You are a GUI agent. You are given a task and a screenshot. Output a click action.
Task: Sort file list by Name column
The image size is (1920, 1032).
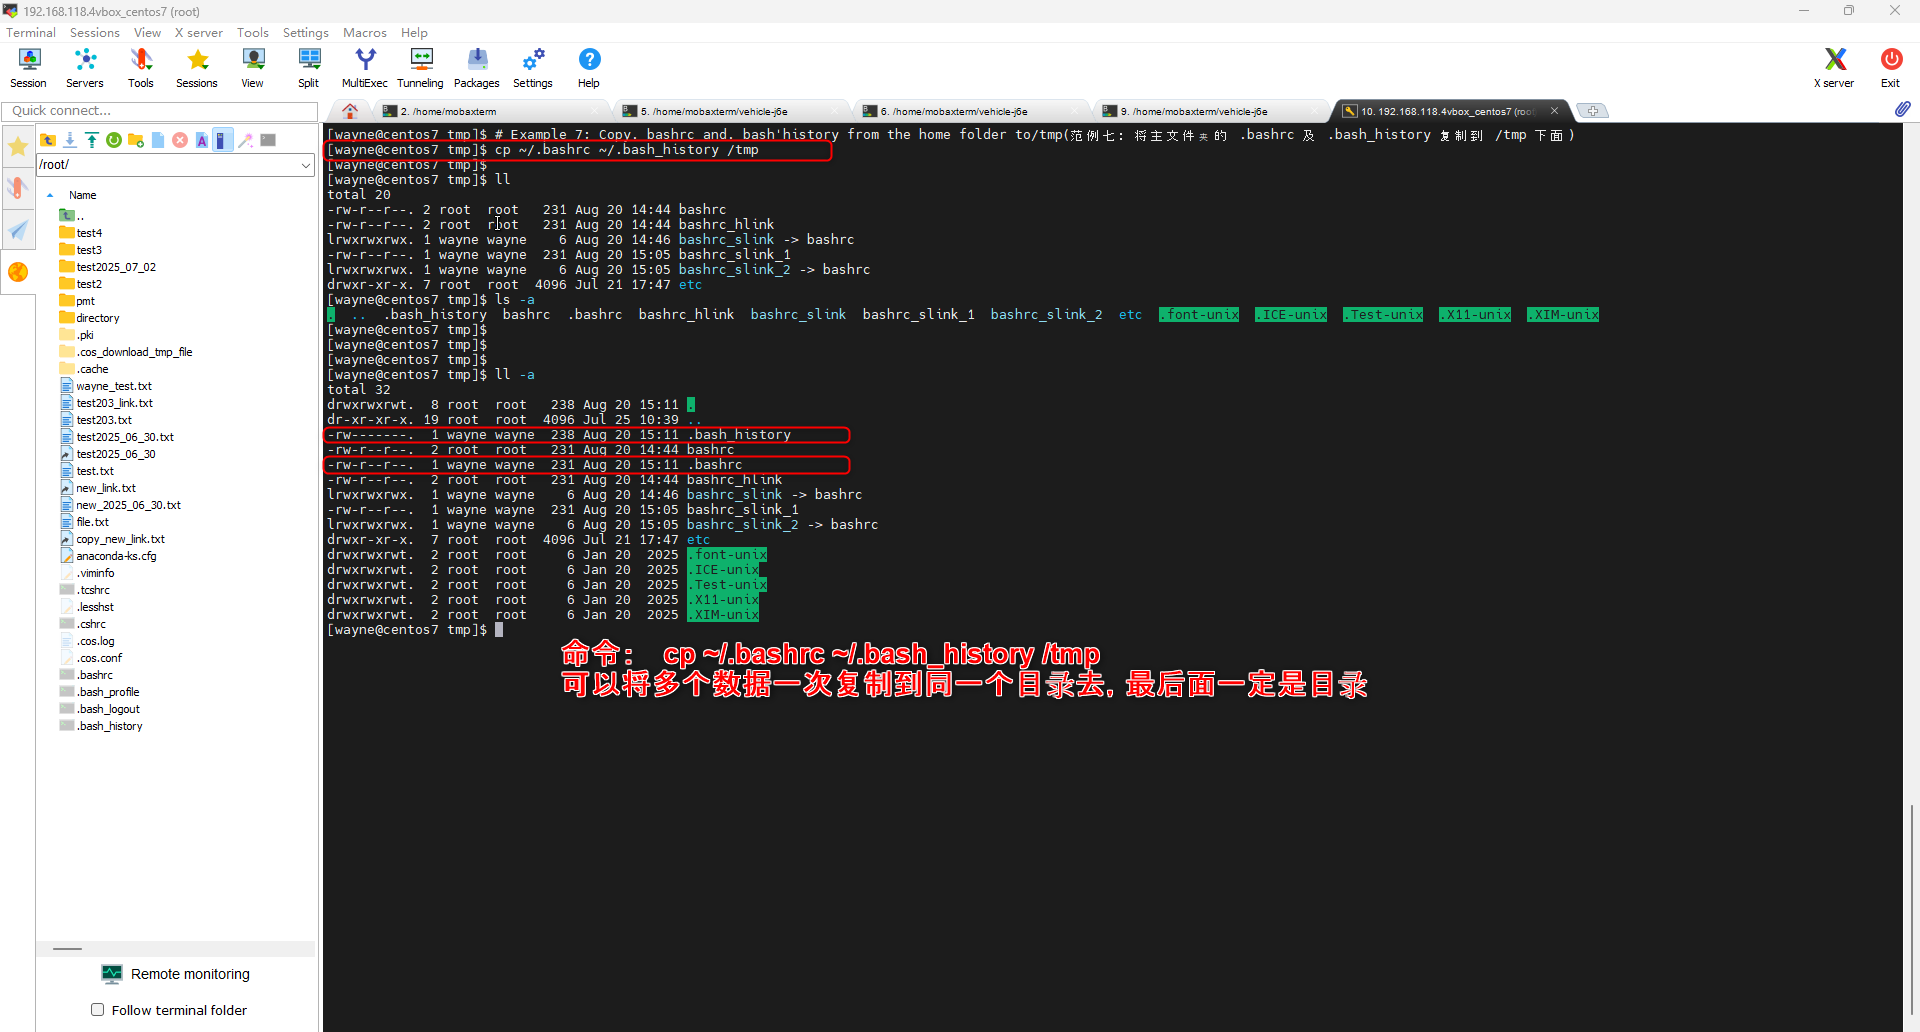(83, 195)
